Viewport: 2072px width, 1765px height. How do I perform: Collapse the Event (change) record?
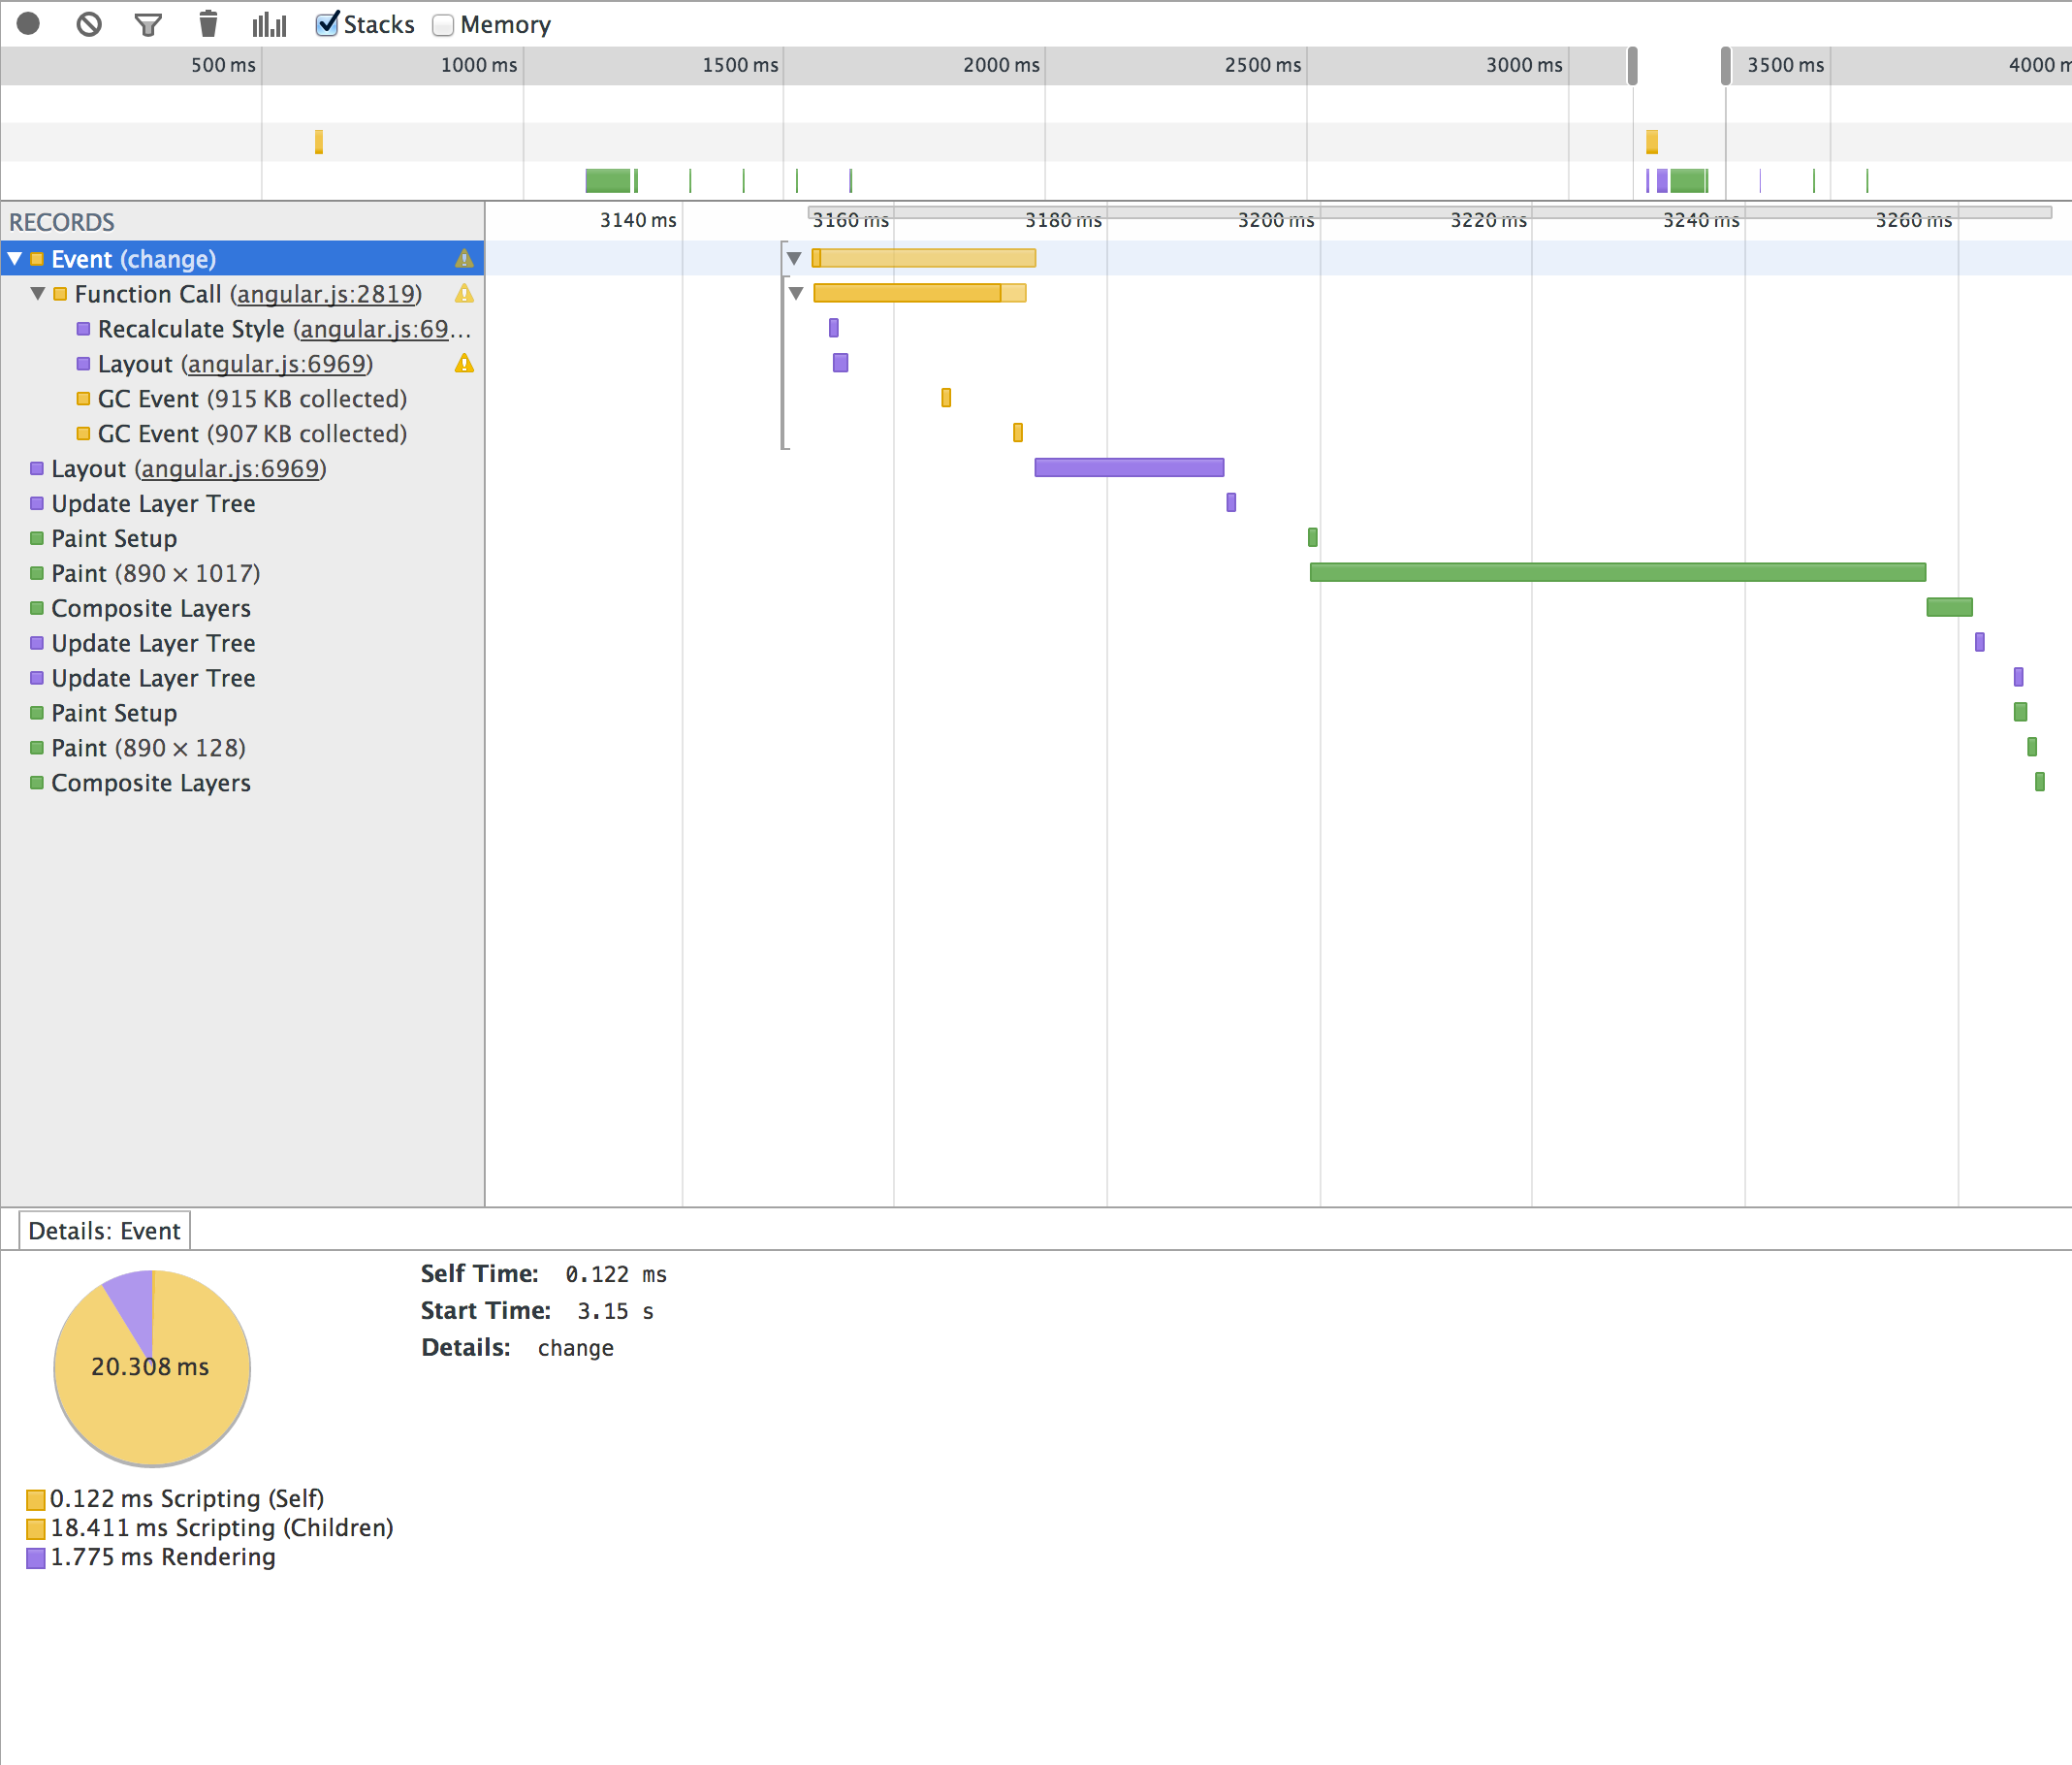(15, 259)
